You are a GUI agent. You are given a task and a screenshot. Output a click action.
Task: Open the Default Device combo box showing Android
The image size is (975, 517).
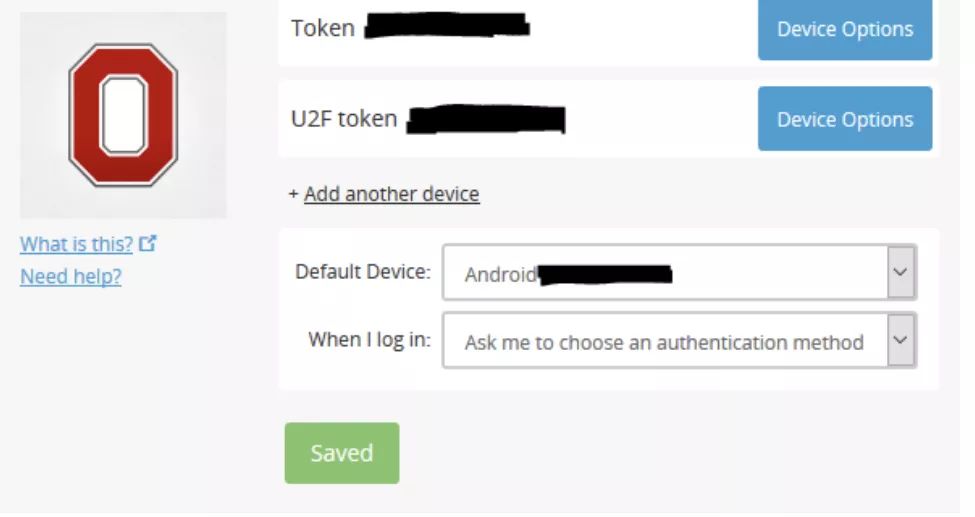coord(665,272)
